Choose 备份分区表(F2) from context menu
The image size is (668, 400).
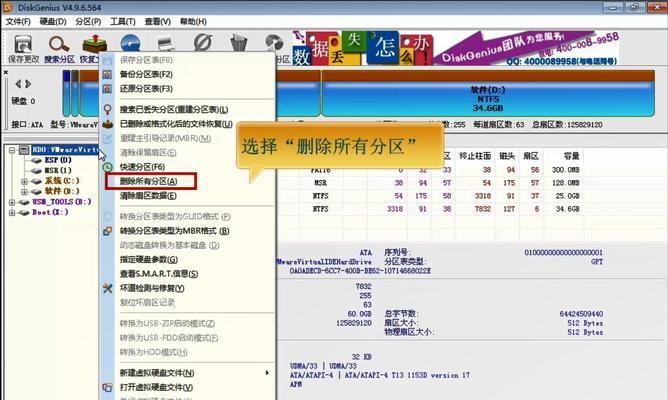point(146,75)
